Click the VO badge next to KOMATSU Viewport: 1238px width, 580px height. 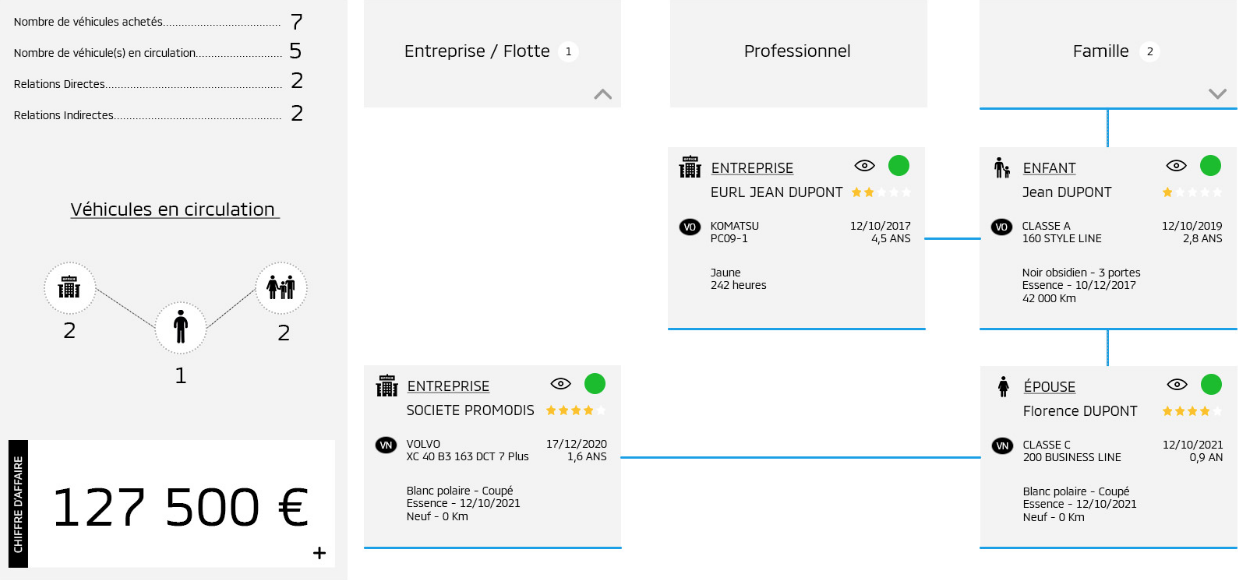(689, 227)
